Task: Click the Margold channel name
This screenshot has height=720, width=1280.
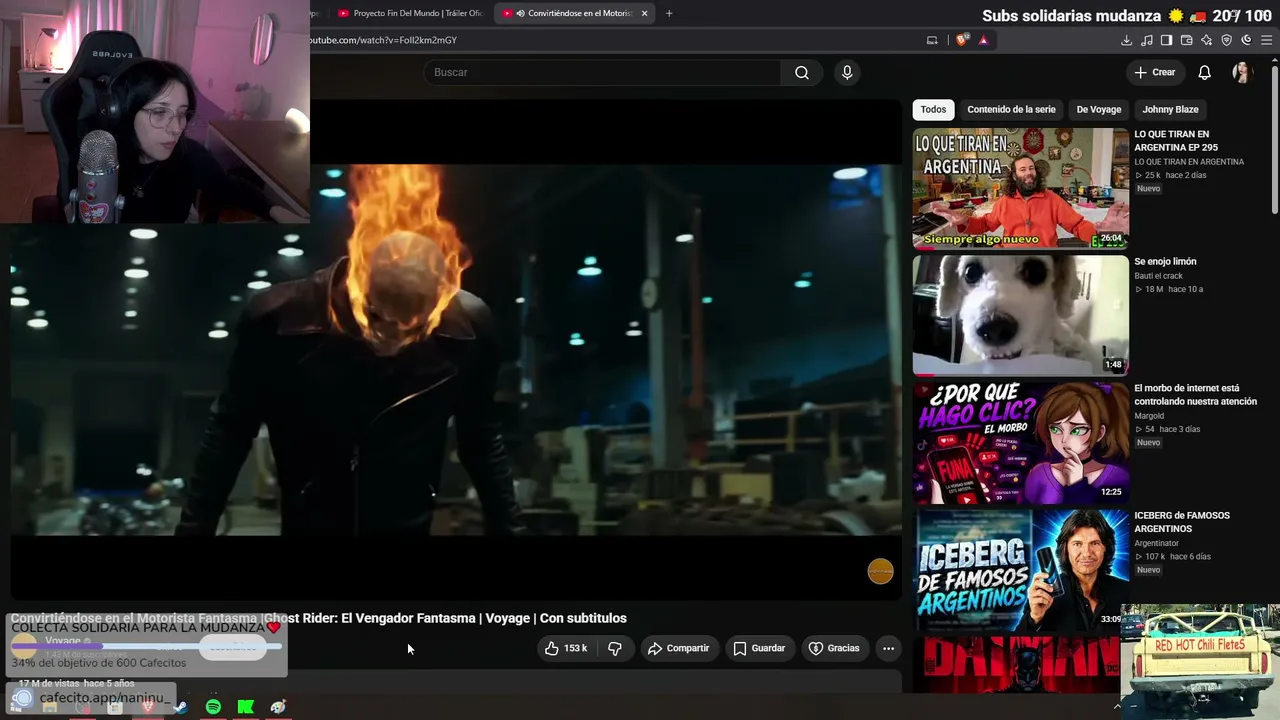Action: point(1149,415)
